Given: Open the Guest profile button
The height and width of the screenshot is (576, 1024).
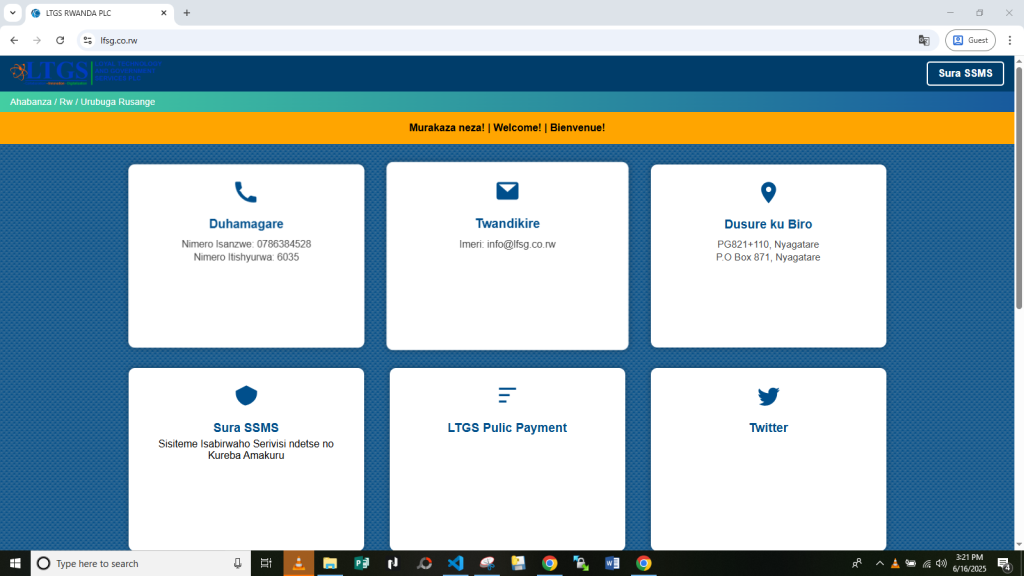Looking at the screenshot, I should point(970,40).
